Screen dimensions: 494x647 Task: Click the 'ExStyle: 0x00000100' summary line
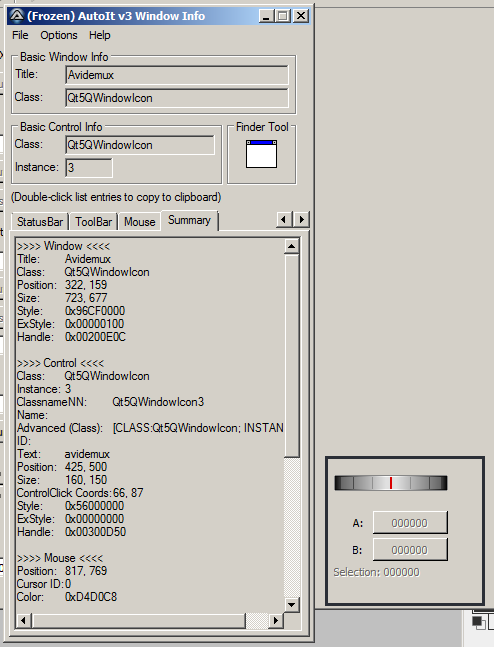[70, 324]
